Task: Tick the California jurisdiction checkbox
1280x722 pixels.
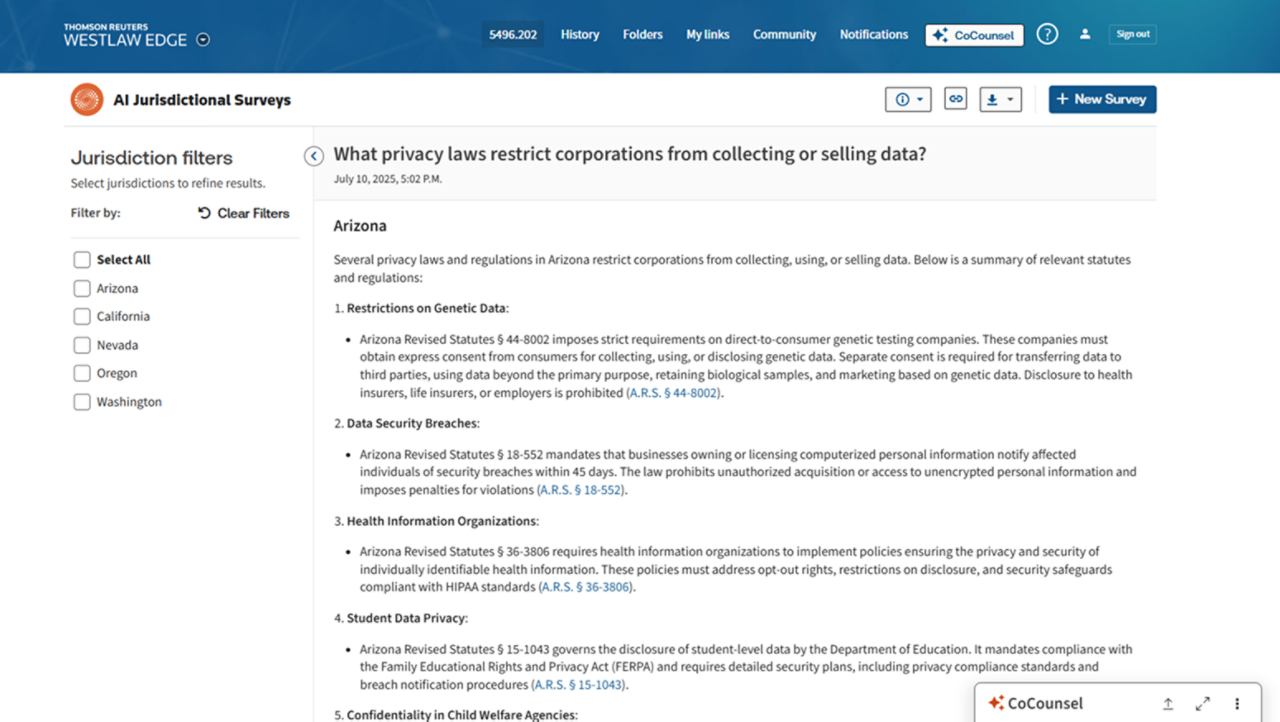Action: (82, 317)
